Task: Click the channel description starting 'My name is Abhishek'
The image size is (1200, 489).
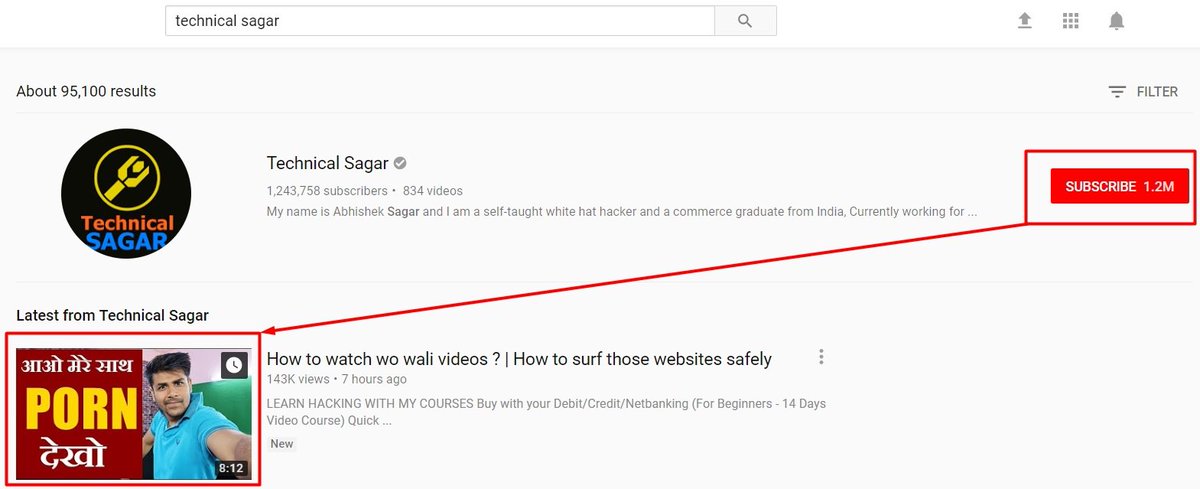Action: (x=622, y=212)
